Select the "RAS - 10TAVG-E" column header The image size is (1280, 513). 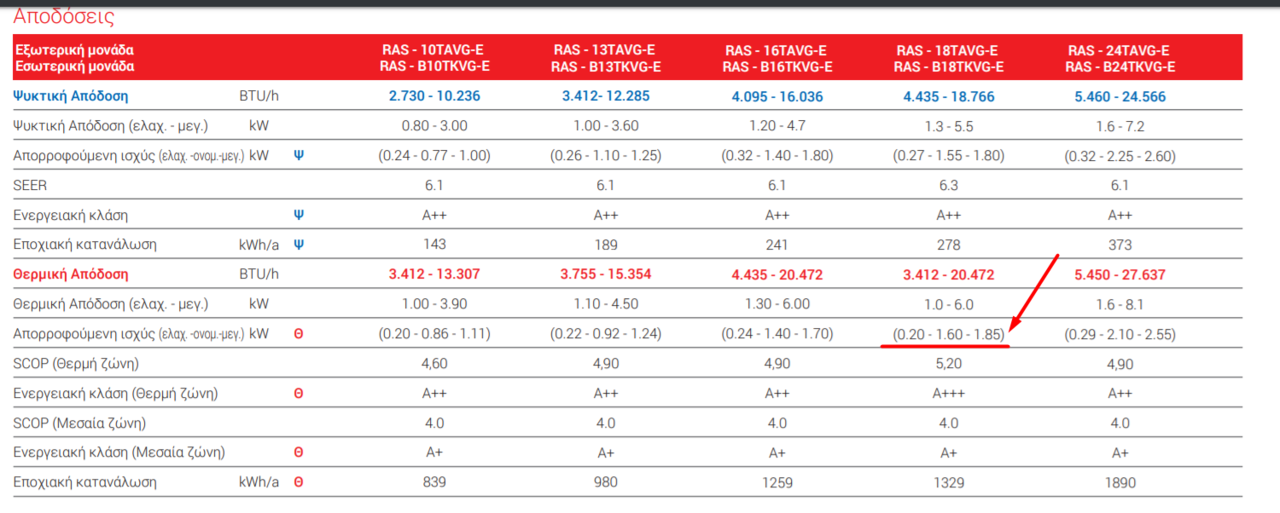[x=434, y=50]
